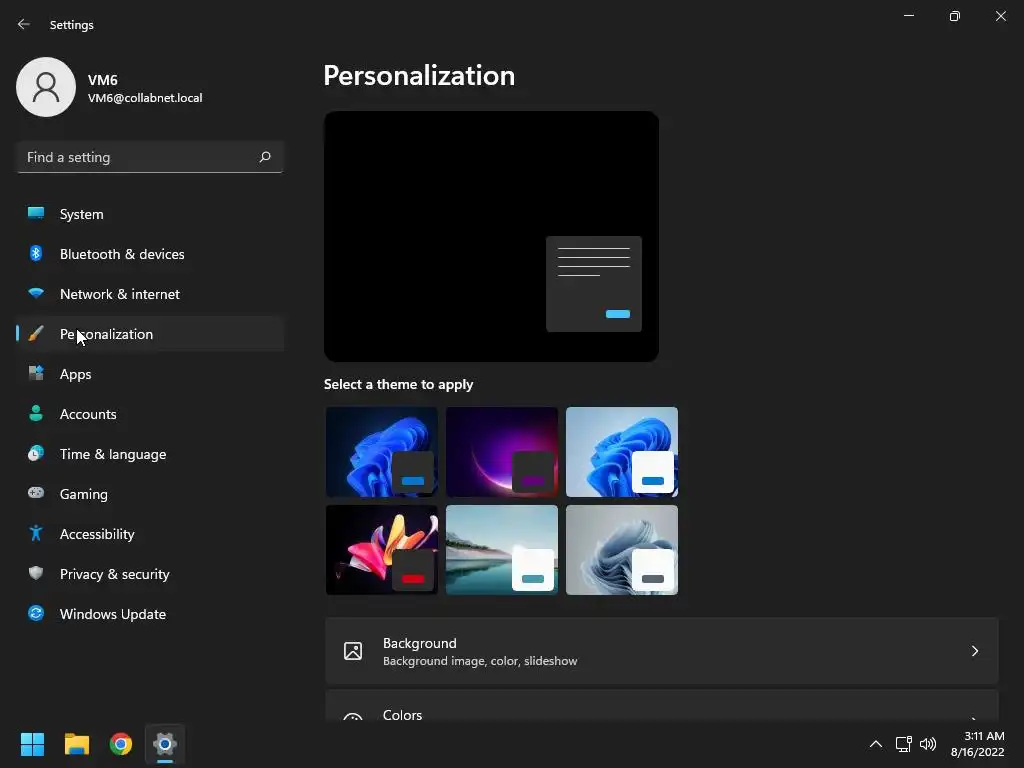Apply the purple glow theme
This screenshot has width=1024, height=768.
[x=502, y=452]
